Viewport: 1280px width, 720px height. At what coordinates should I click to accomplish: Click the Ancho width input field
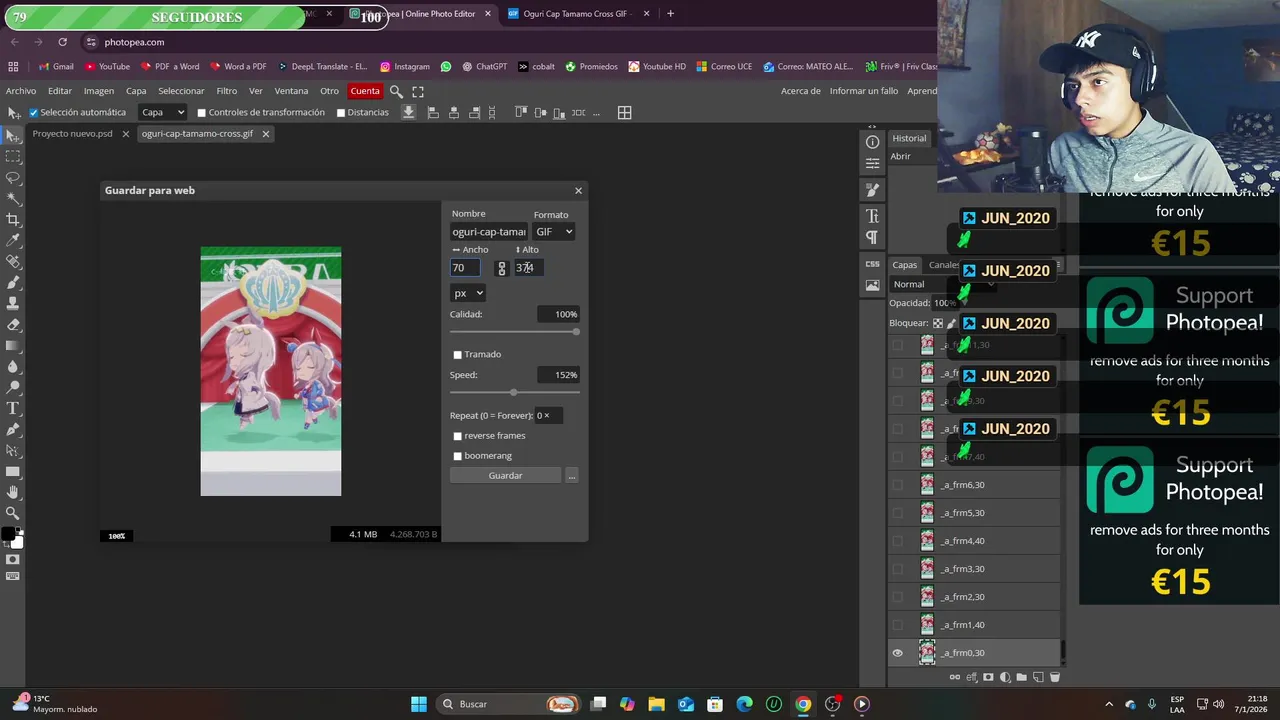[x=465, y=268]
